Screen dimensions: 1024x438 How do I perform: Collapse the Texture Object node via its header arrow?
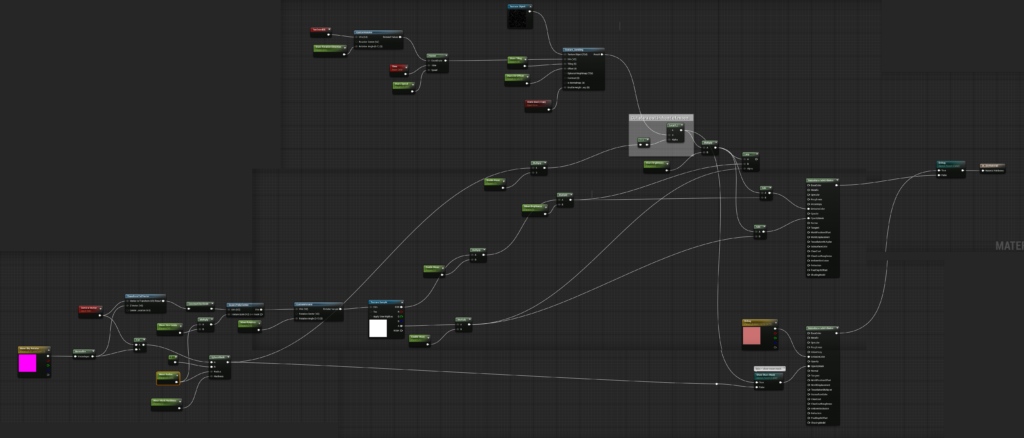(530, 7)
